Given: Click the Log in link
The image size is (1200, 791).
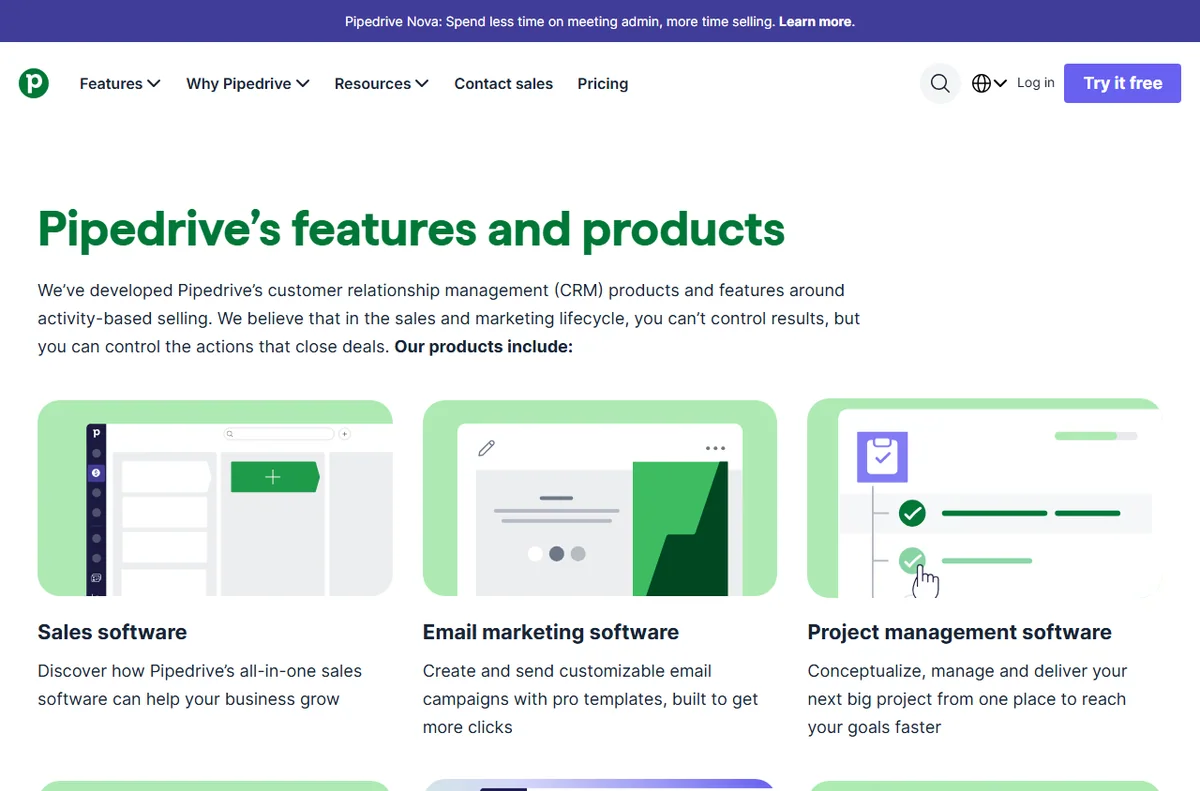Looking at the screenshot, I should (x=1036, y=83).
